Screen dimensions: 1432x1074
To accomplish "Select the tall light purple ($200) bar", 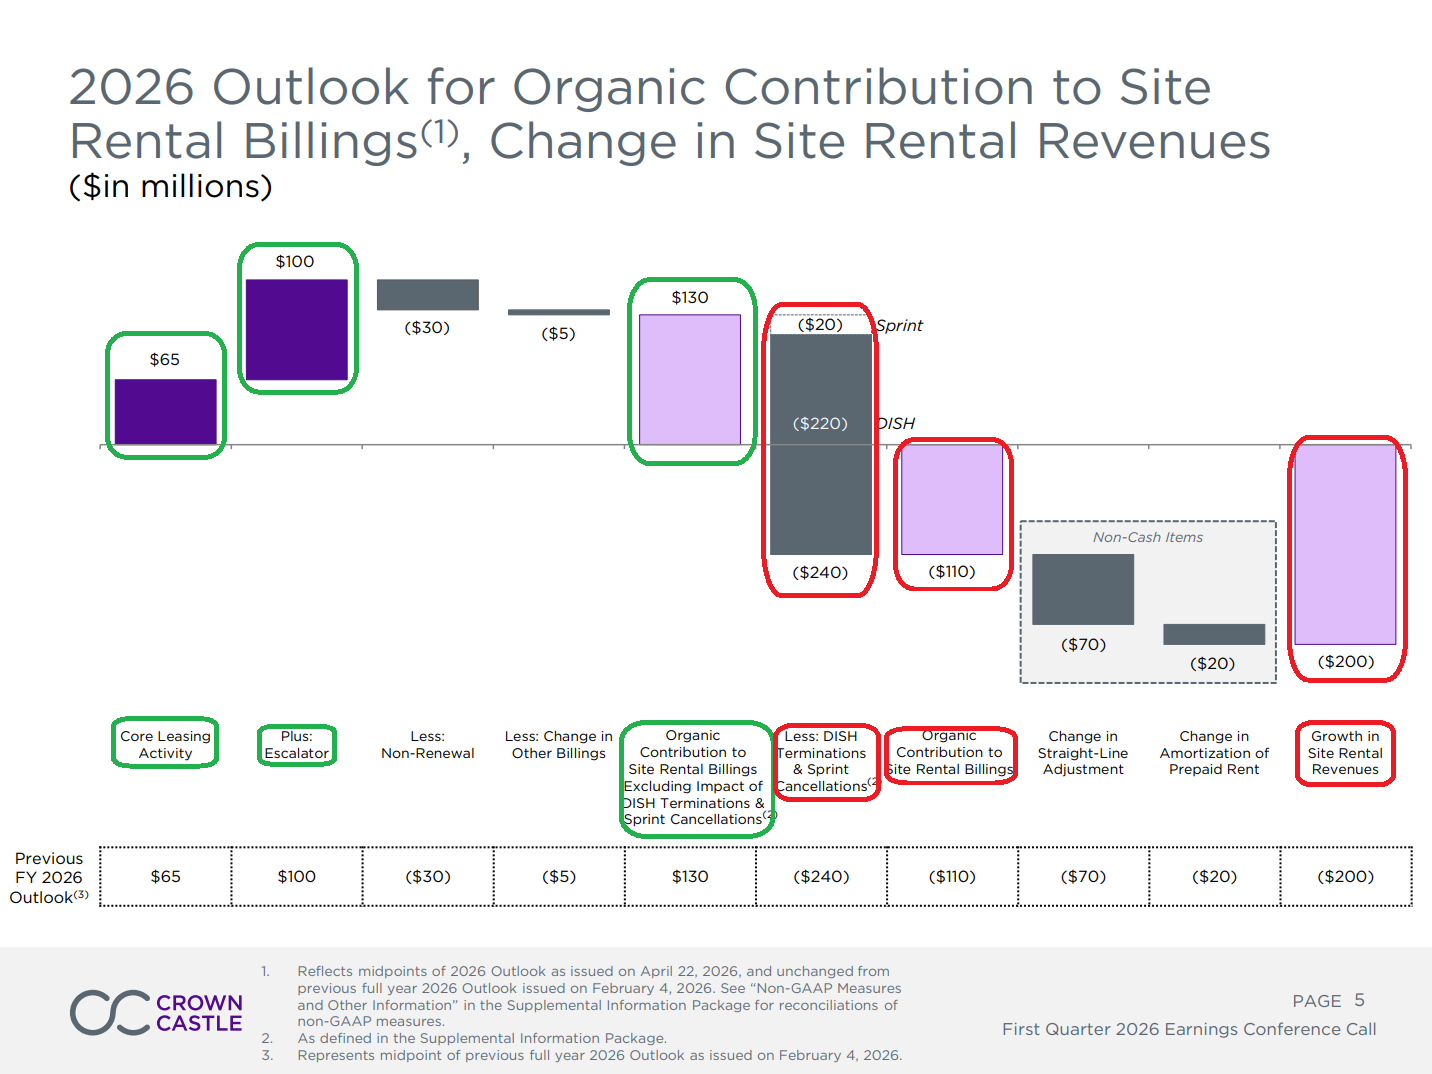I will [1345, 544].
